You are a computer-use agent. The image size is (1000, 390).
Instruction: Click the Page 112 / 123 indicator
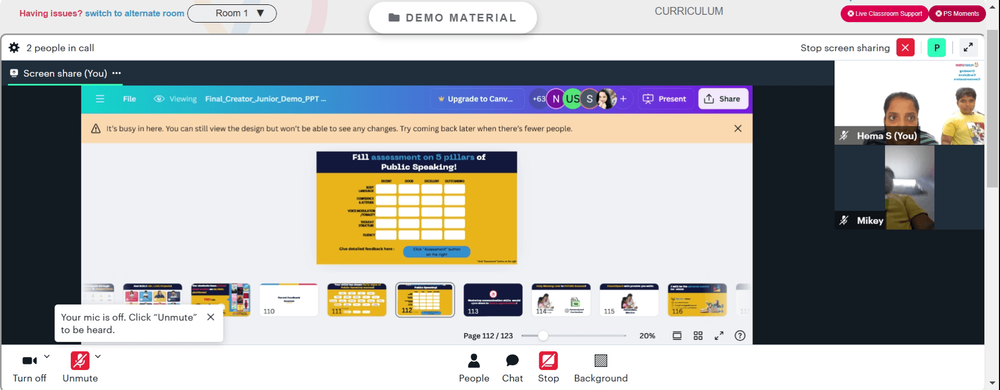pos(488,335)
